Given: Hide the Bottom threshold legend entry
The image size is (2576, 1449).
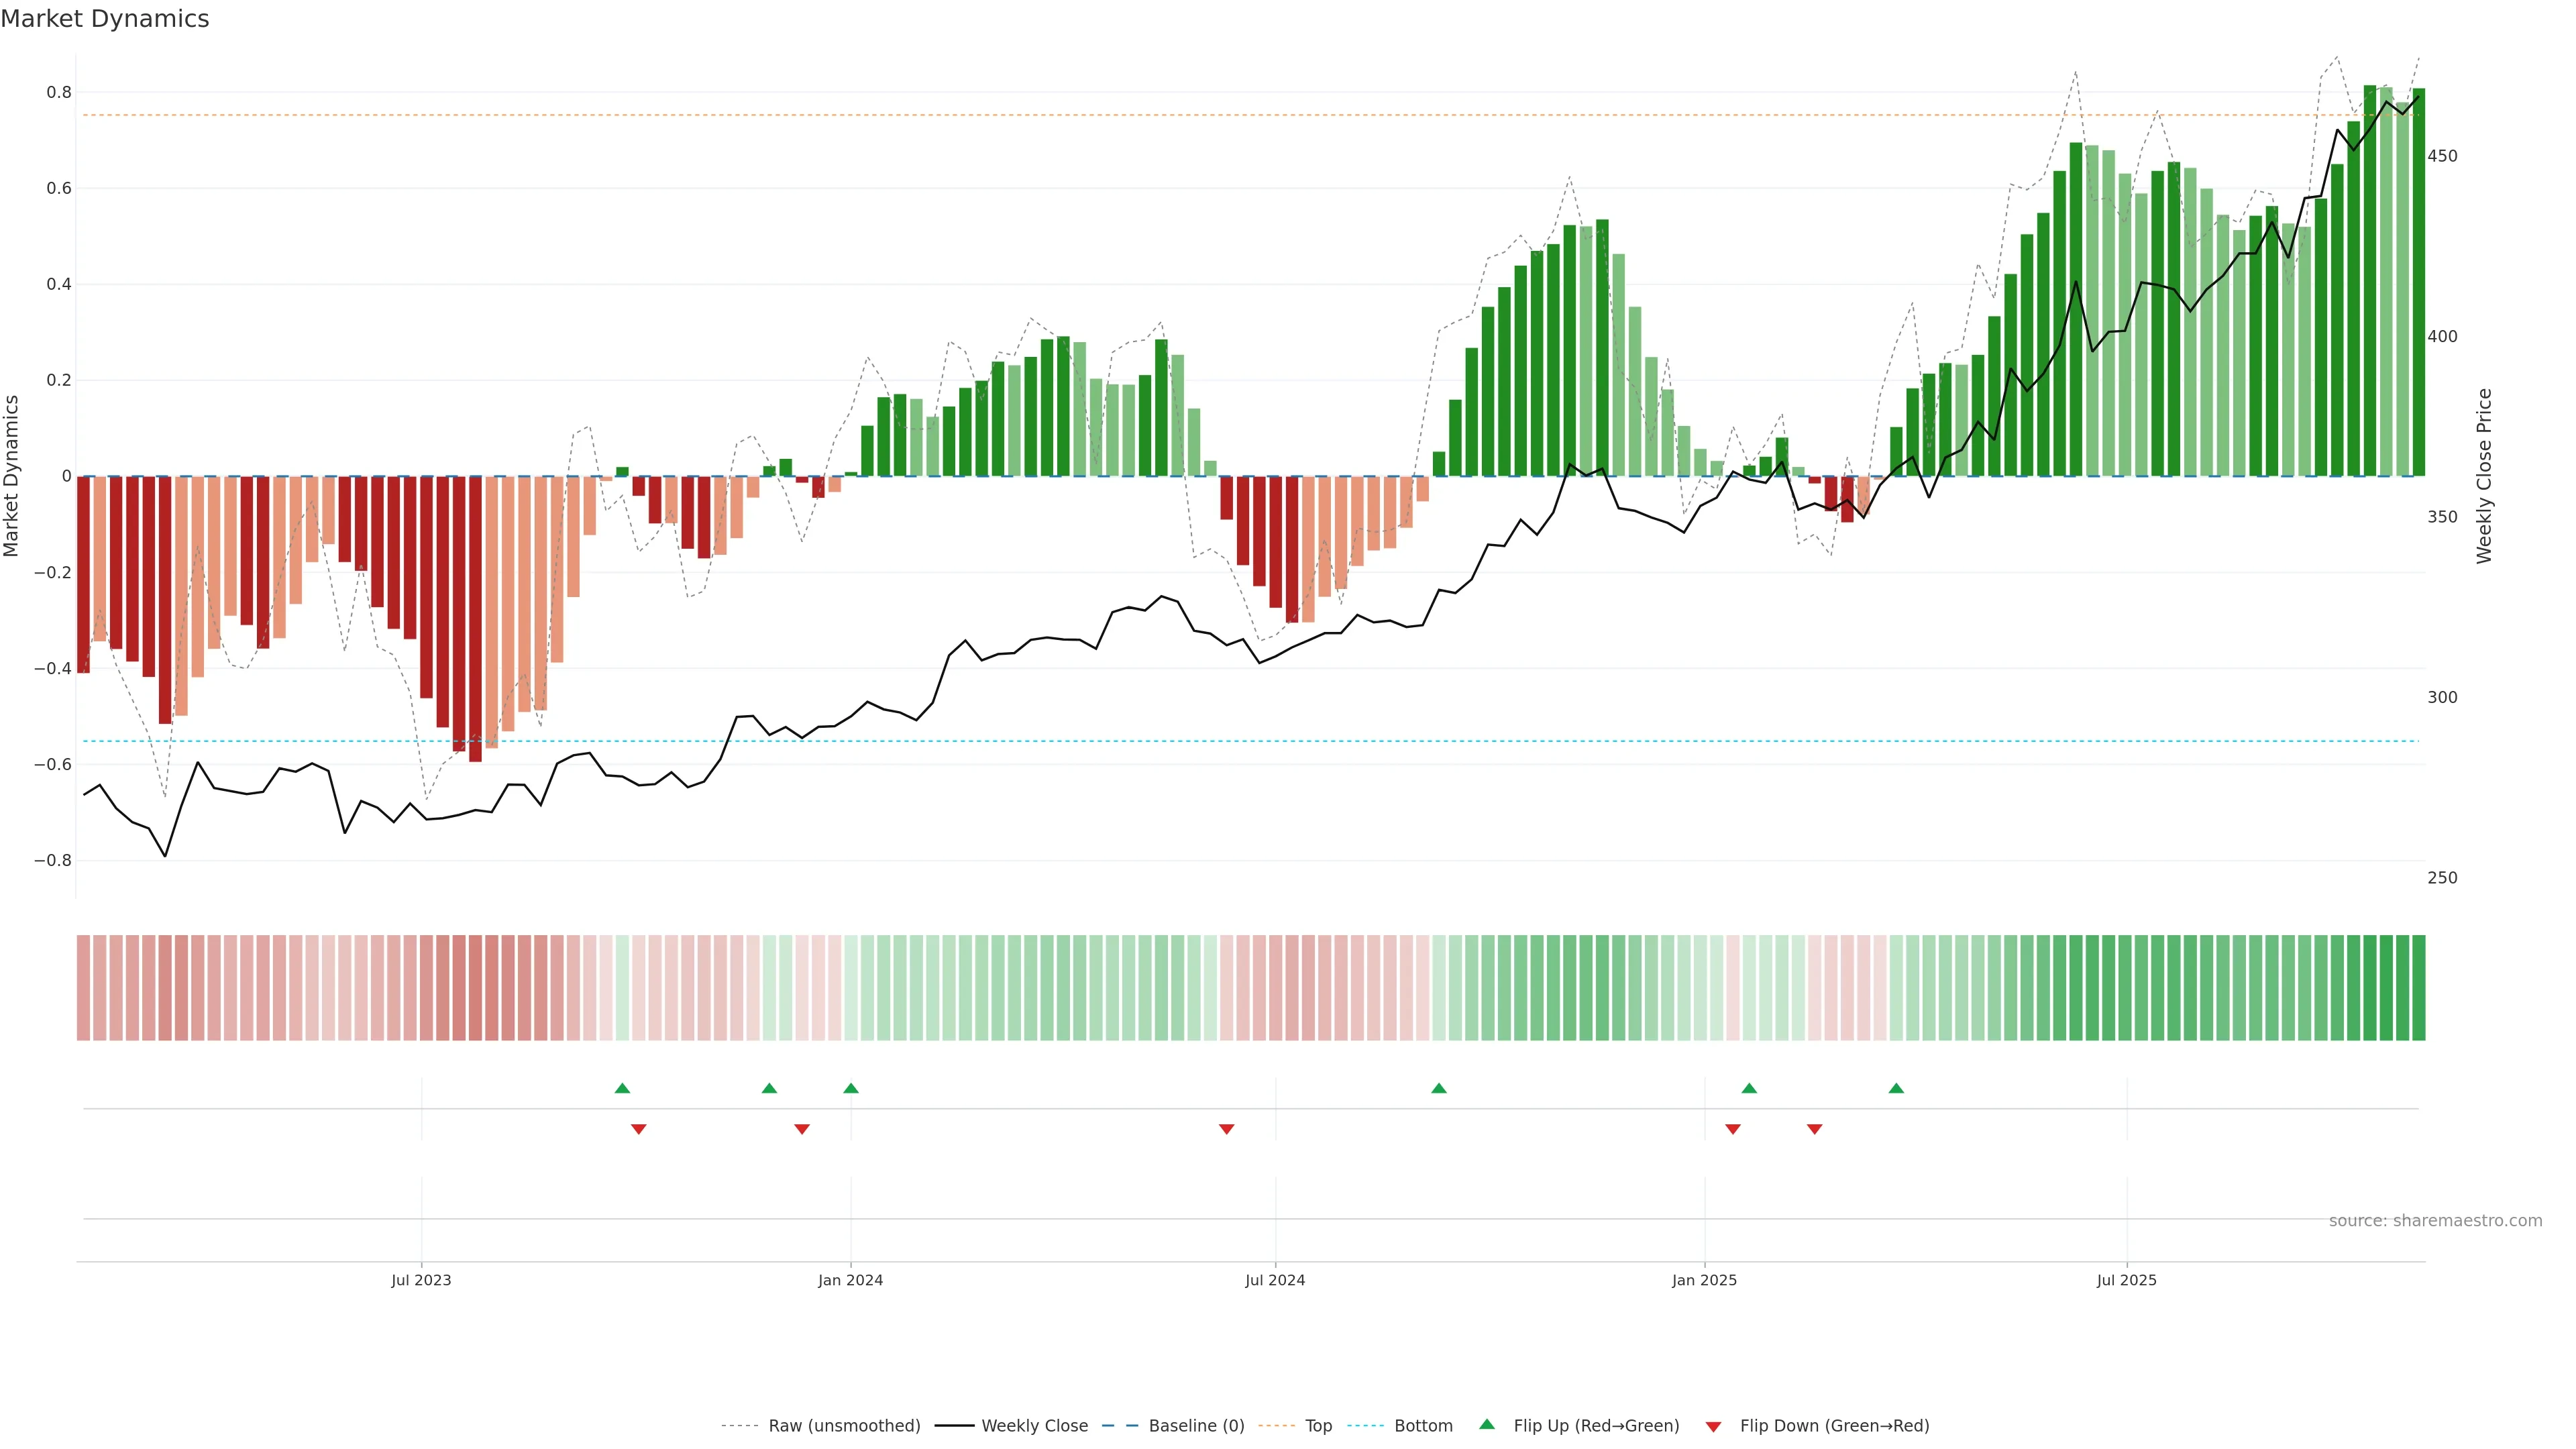Looking at the screenshot, I should click(1423, 1426).
